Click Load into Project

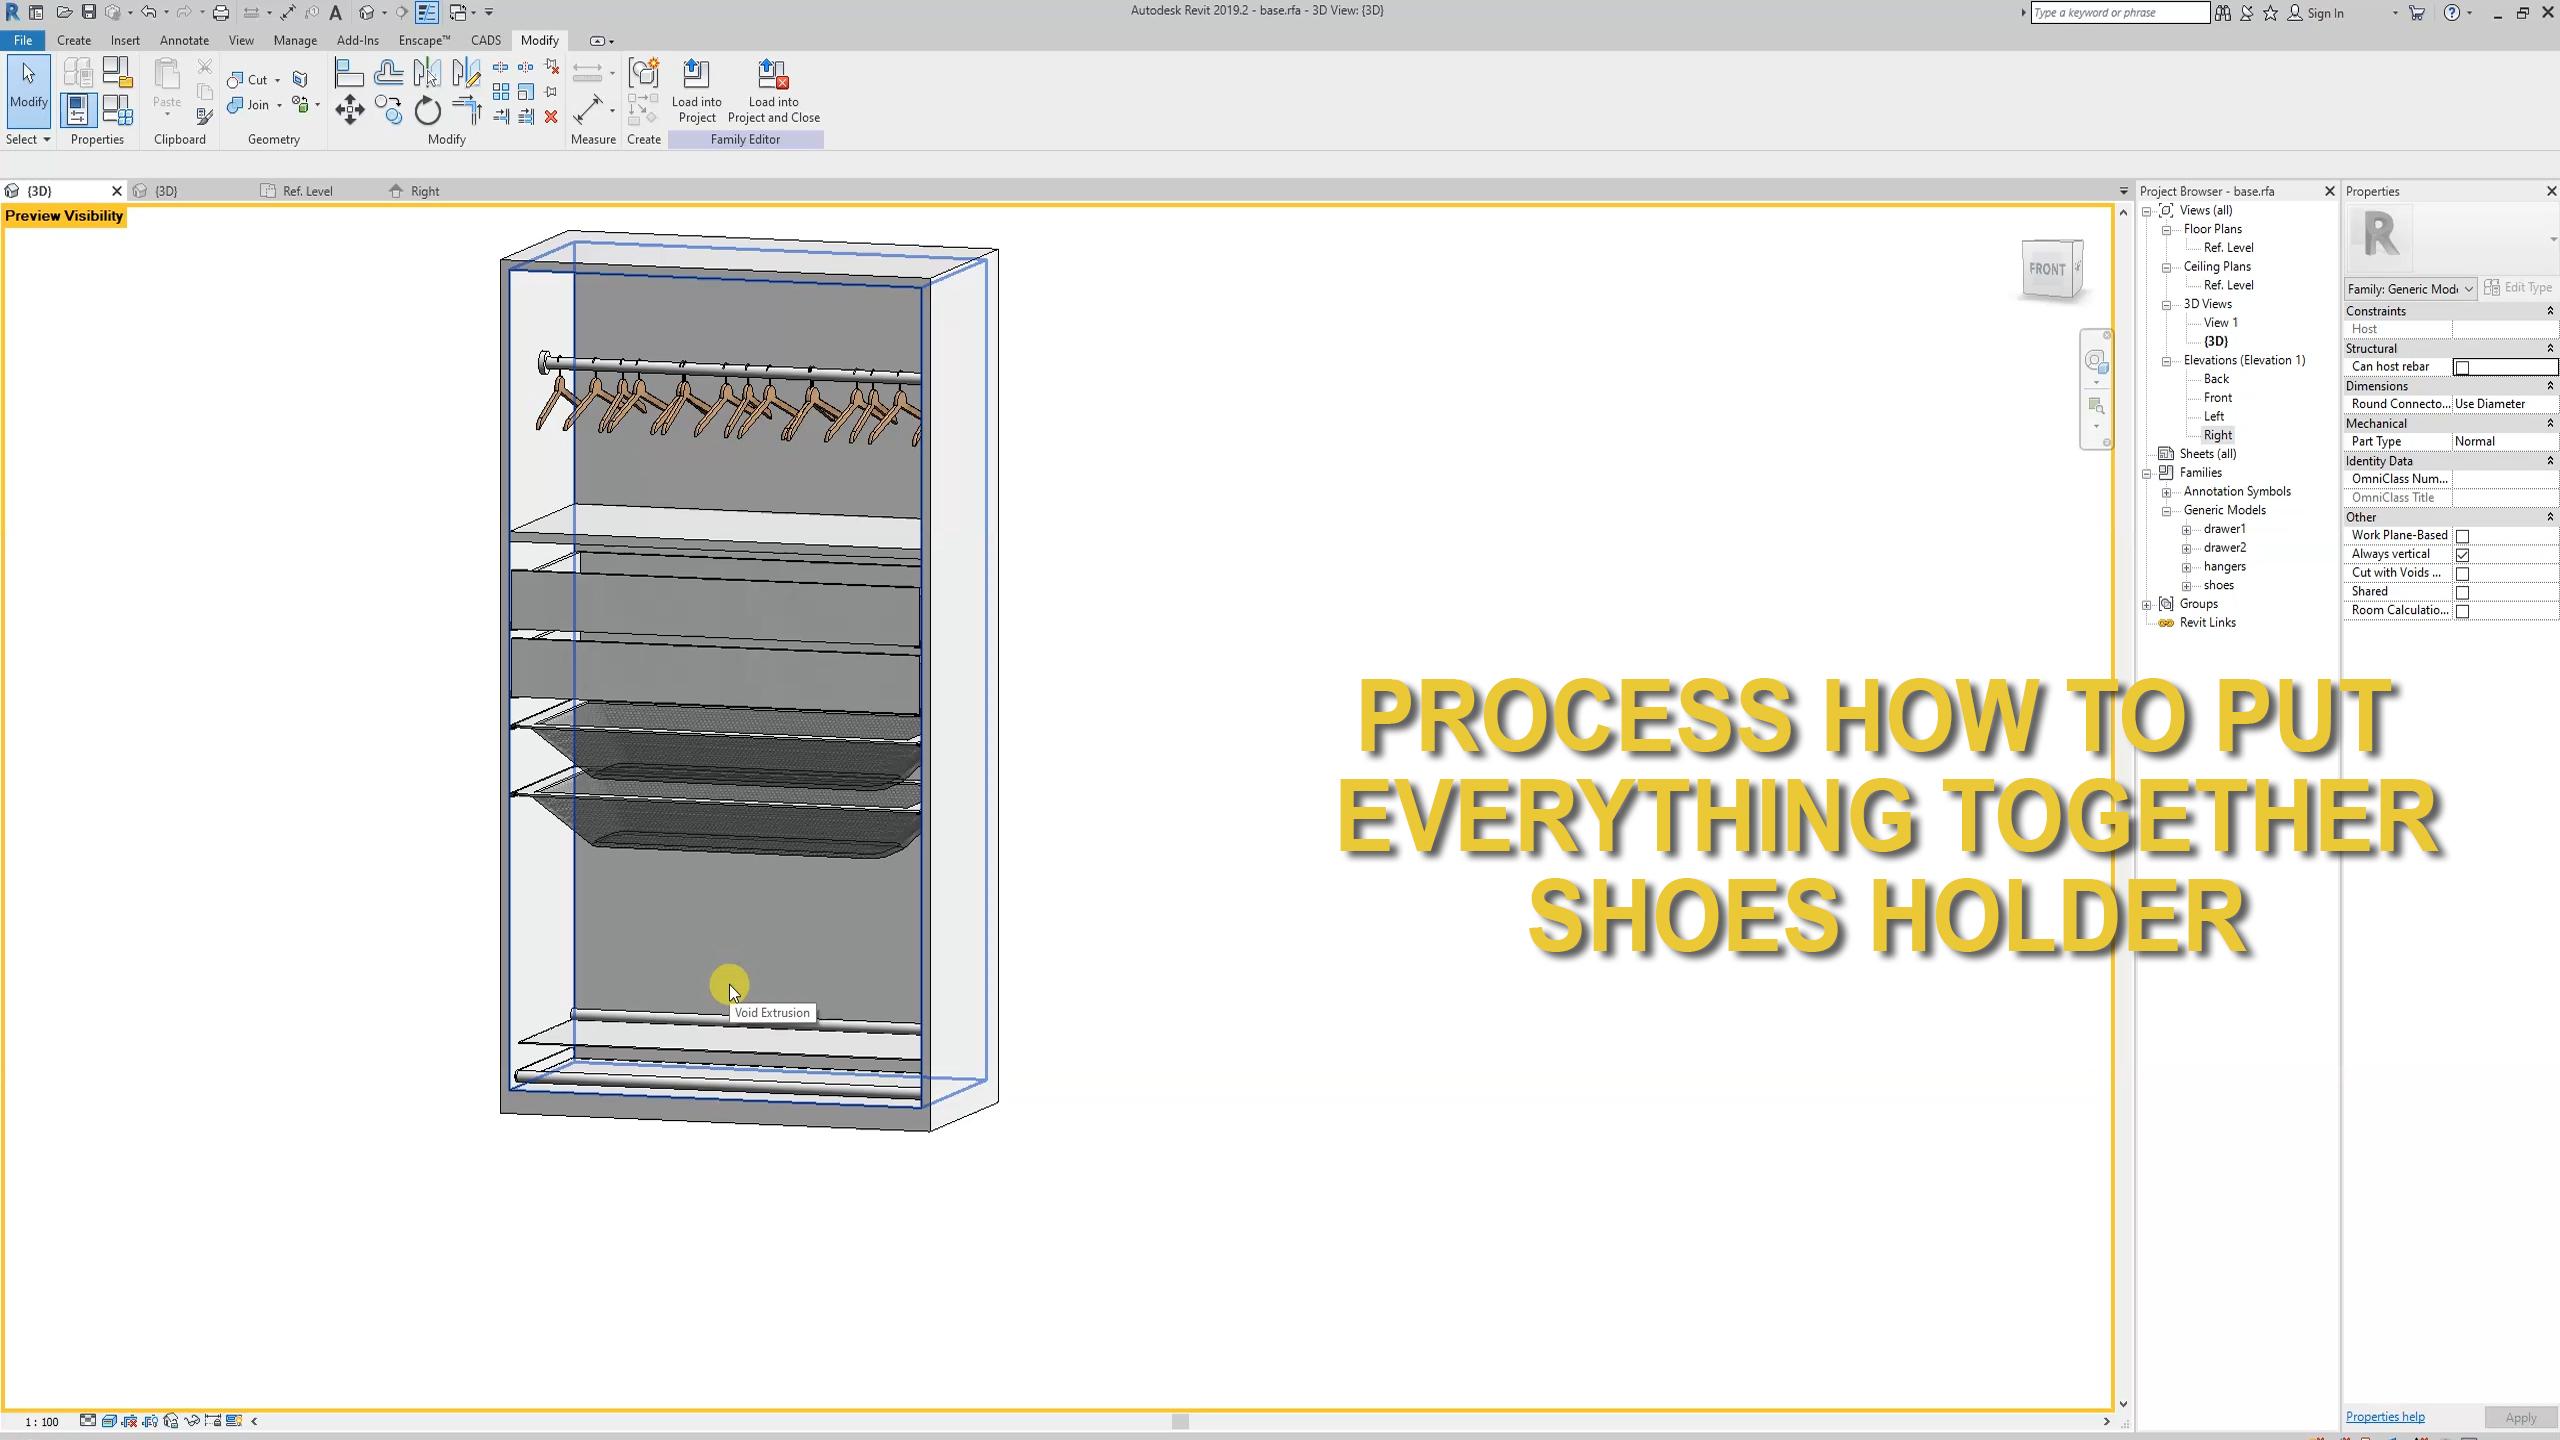(697, 90)
